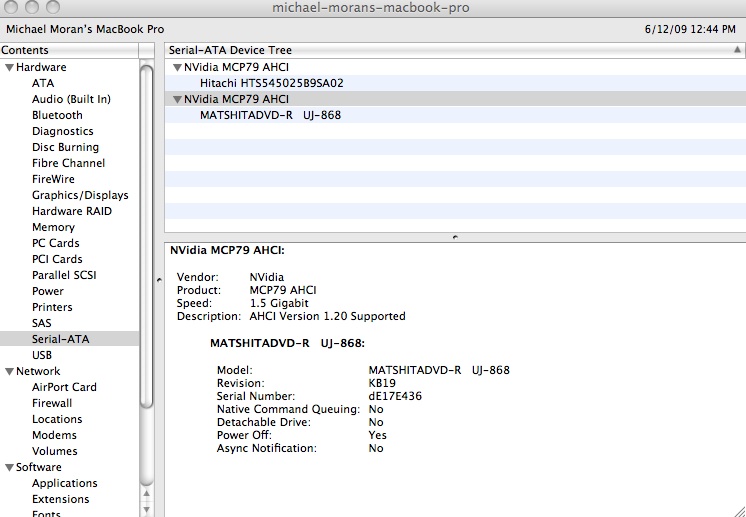Click the Contents column header

[69, 50]
